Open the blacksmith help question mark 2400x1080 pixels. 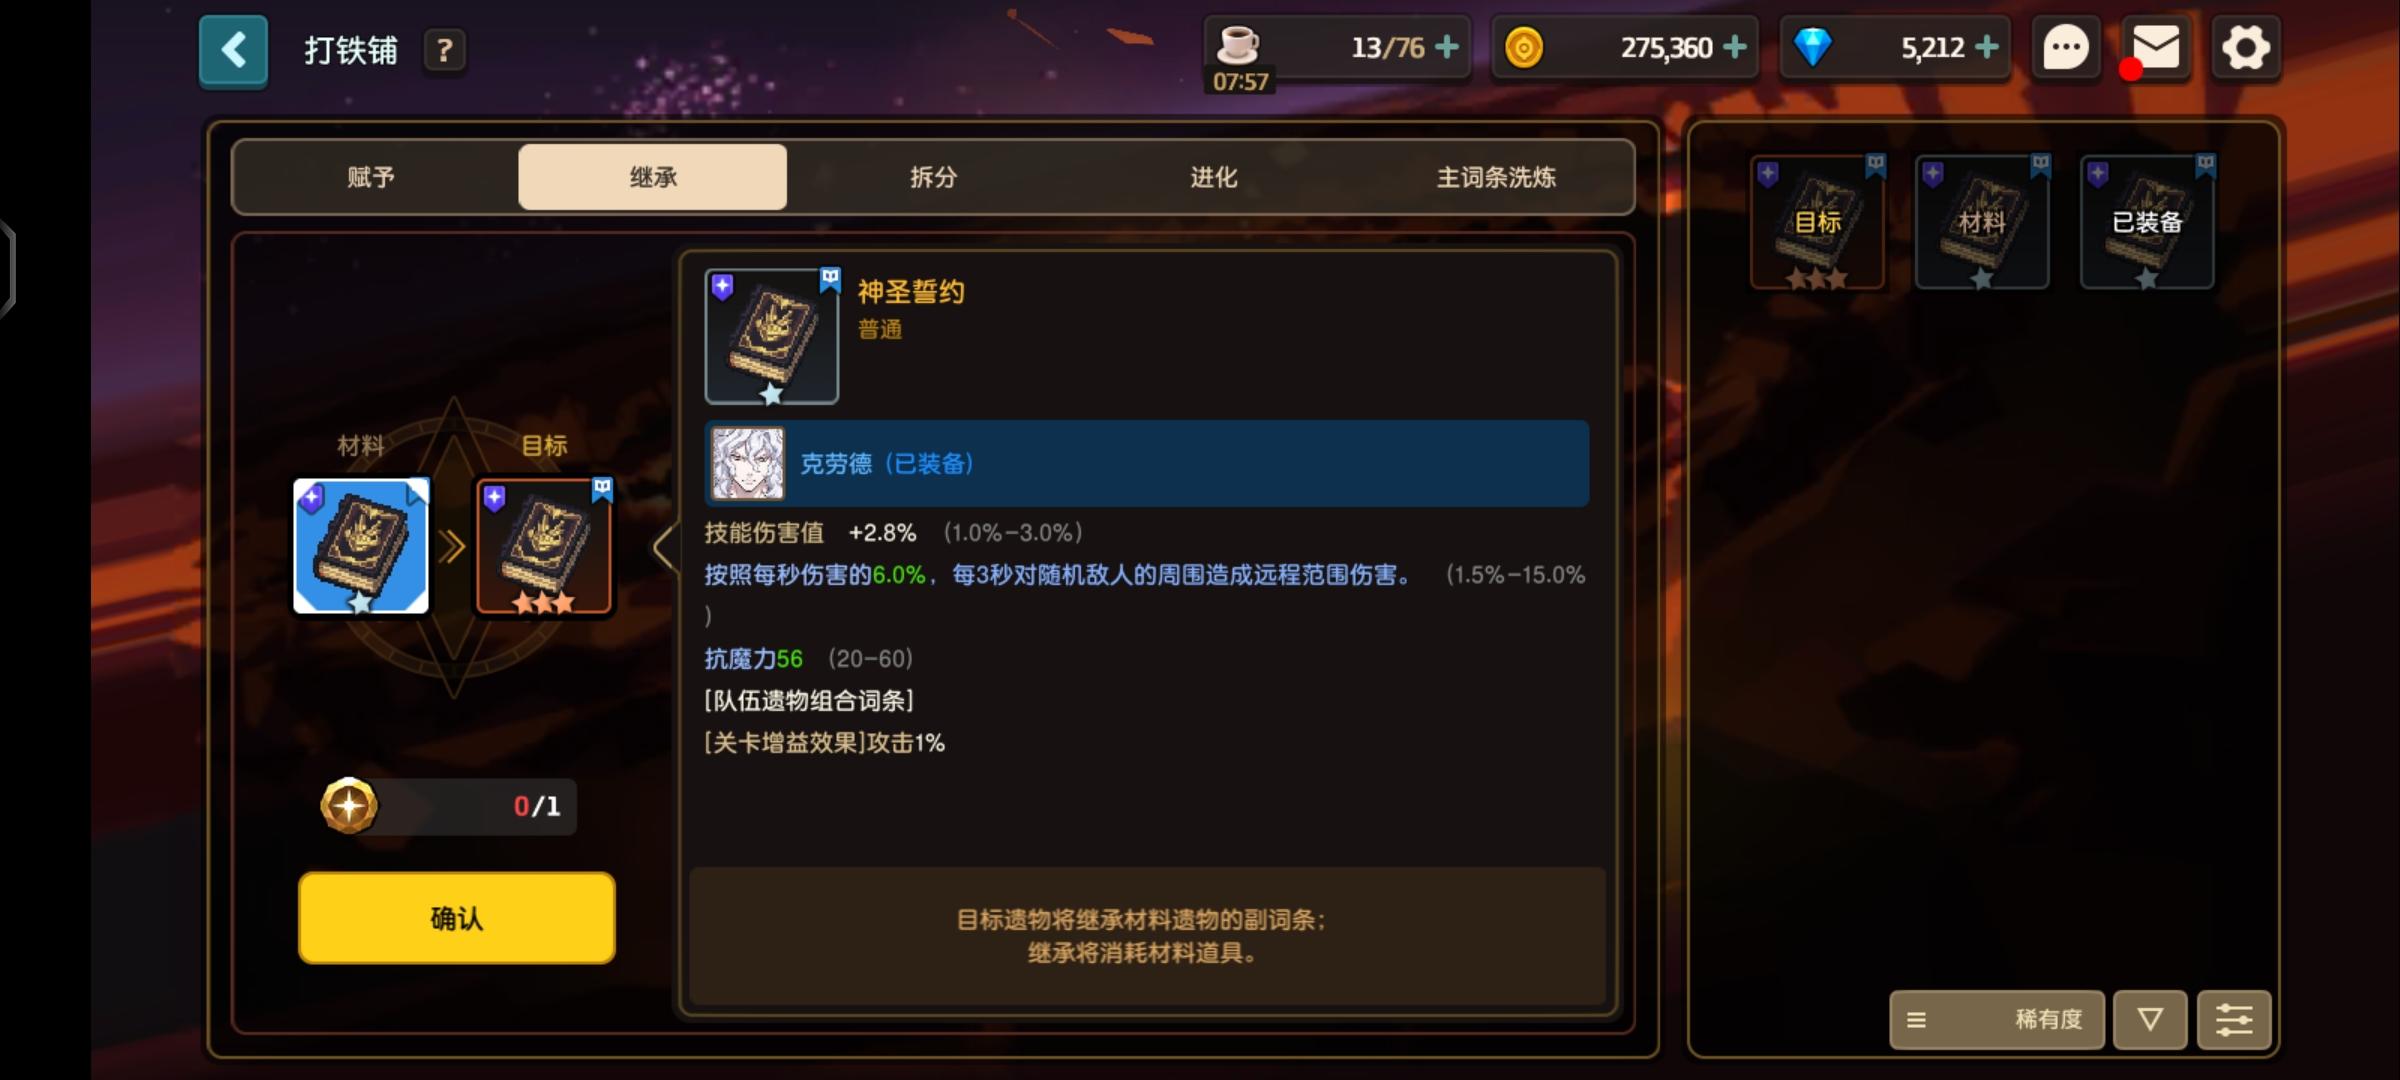445,50
